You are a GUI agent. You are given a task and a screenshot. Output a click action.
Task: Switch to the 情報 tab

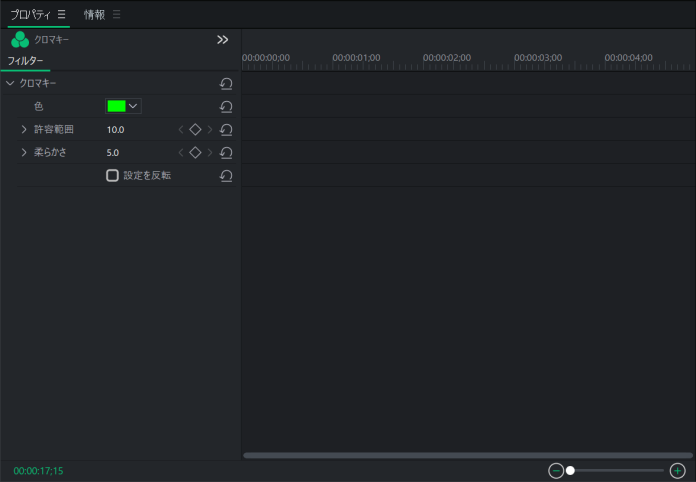[94, 14]
